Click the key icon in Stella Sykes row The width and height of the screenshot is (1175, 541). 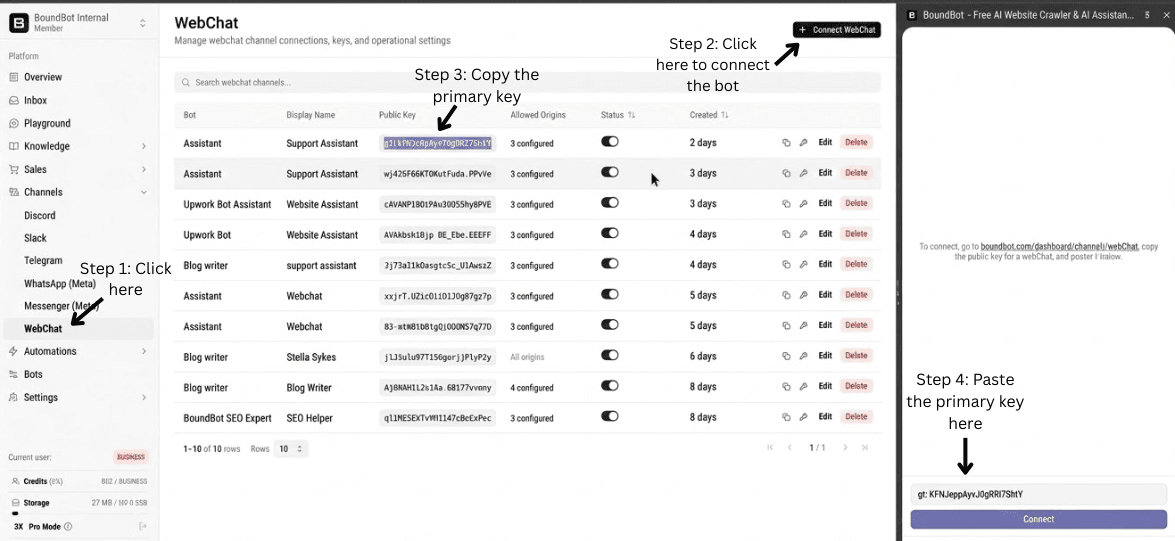[x=803, y=356]
